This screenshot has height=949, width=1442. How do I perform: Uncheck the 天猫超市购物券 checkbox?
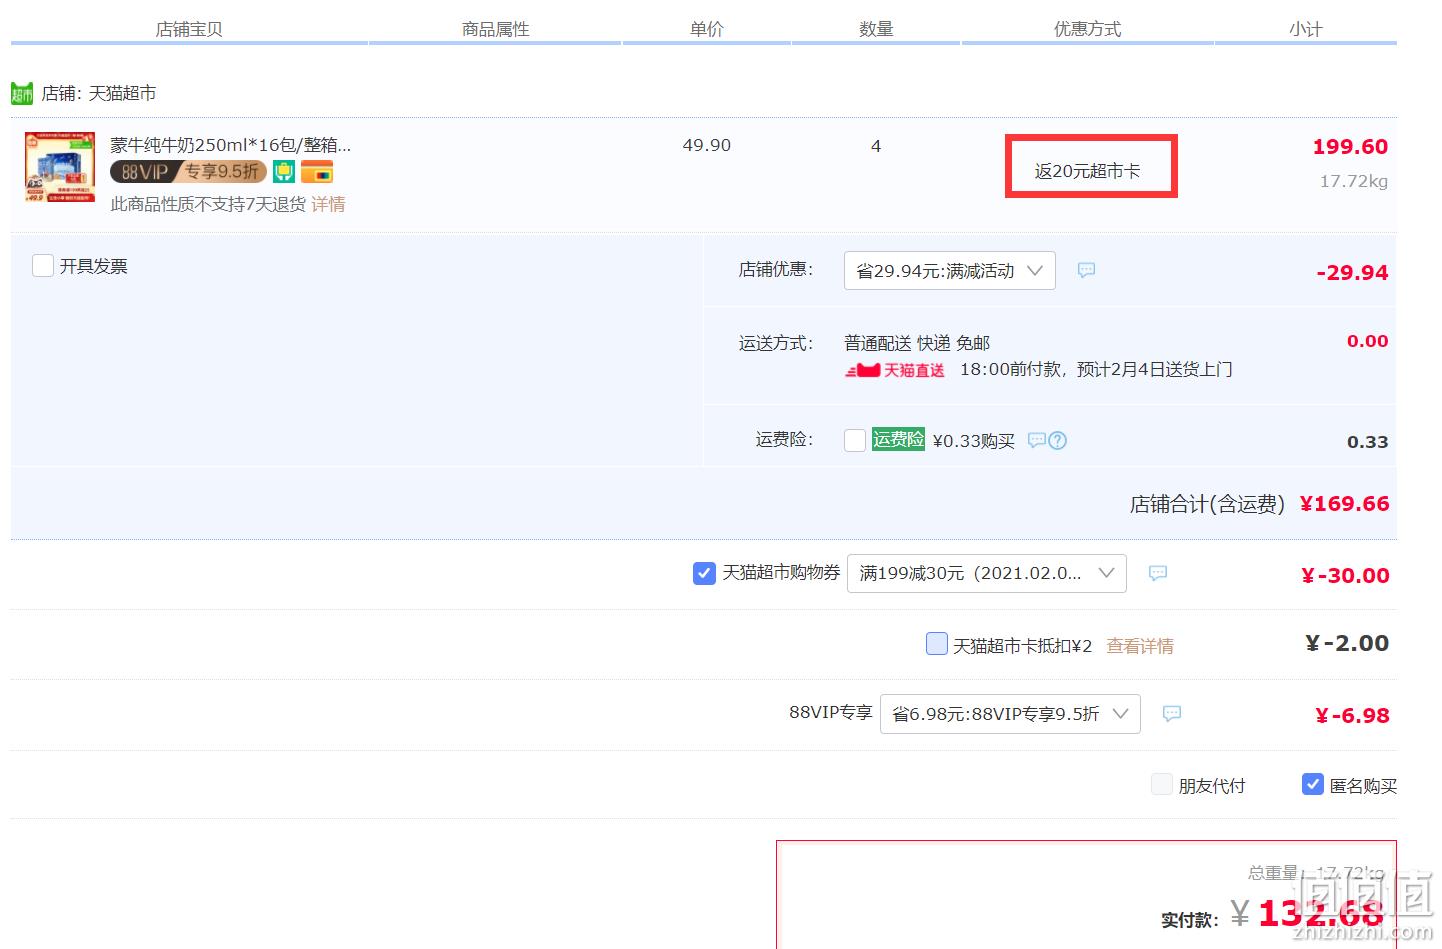tap(704, 573)
